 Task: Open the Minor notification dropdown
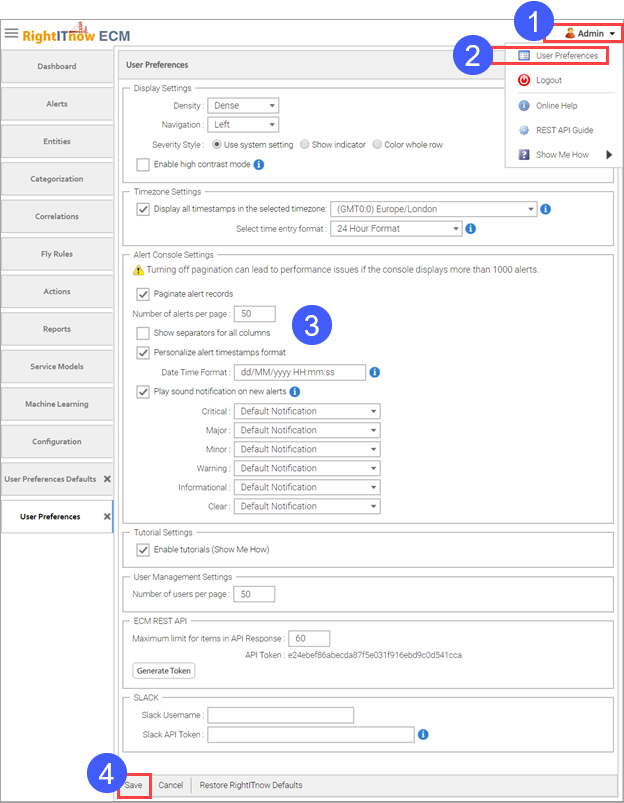[x=307, y=449]
